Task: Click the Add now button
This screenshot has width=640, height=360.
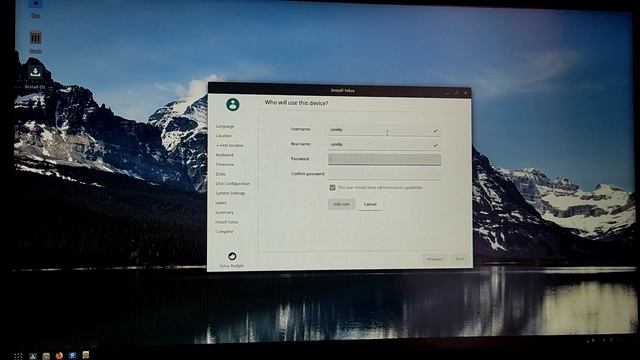Action: pyautogui.click(x=341, y=204)
